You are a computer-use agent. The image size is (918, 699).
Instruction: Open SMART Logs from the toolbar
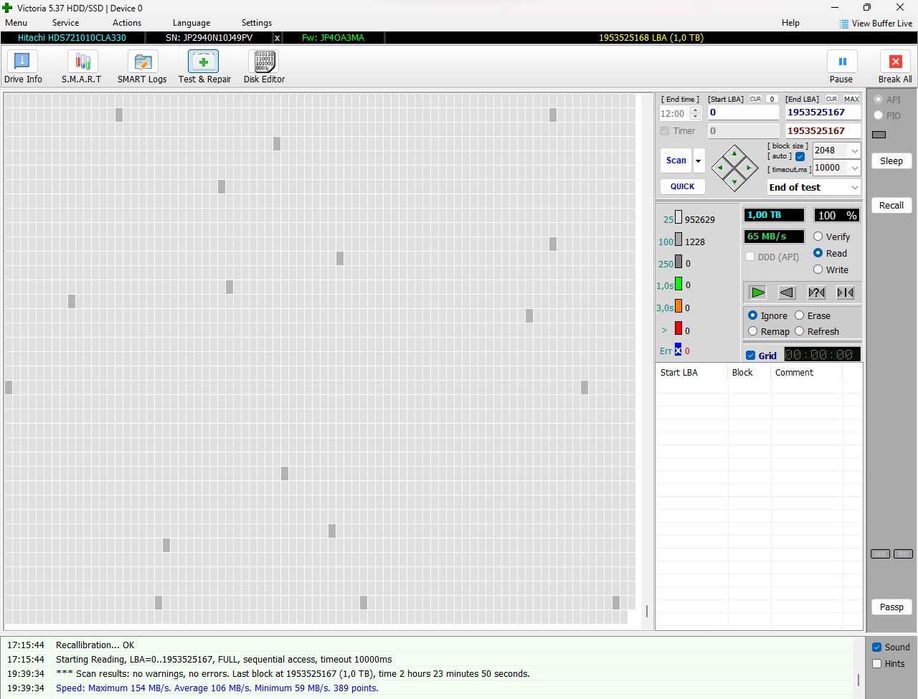tap(142, 66)
